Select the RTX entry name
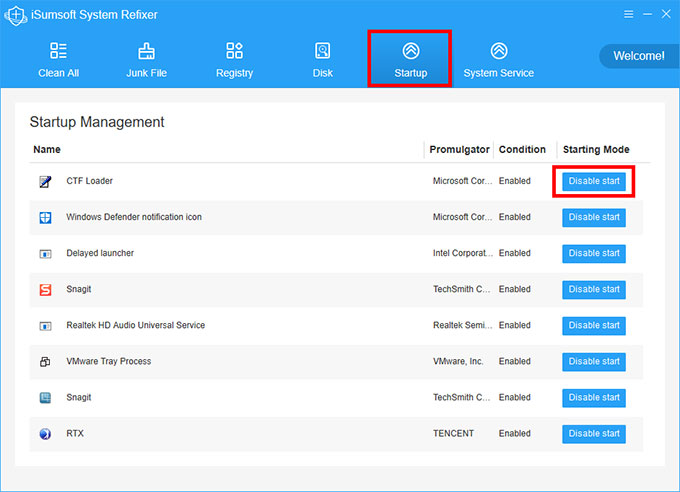Viewport: 680px width, 492px height. tap(75, 433)
